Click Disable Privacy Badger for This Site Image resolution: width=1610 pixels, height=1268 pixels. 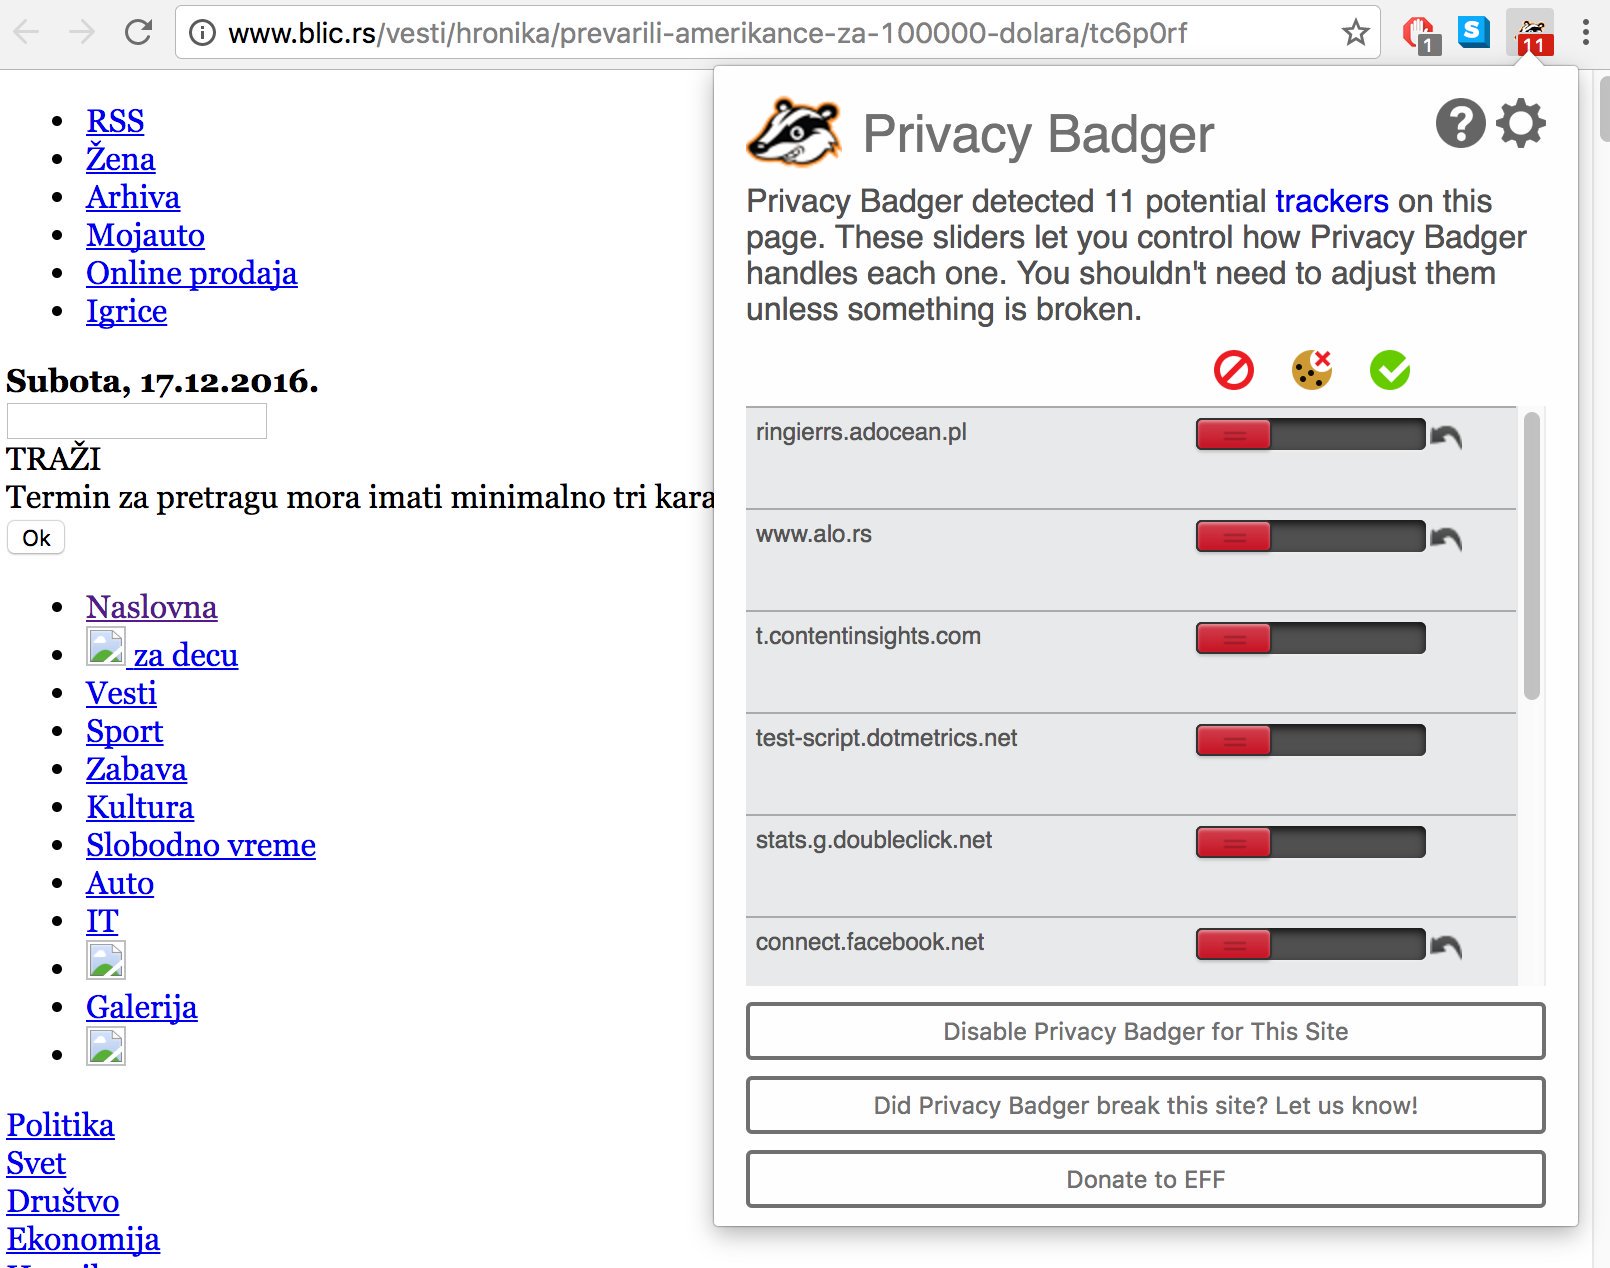point(1146,1031)
